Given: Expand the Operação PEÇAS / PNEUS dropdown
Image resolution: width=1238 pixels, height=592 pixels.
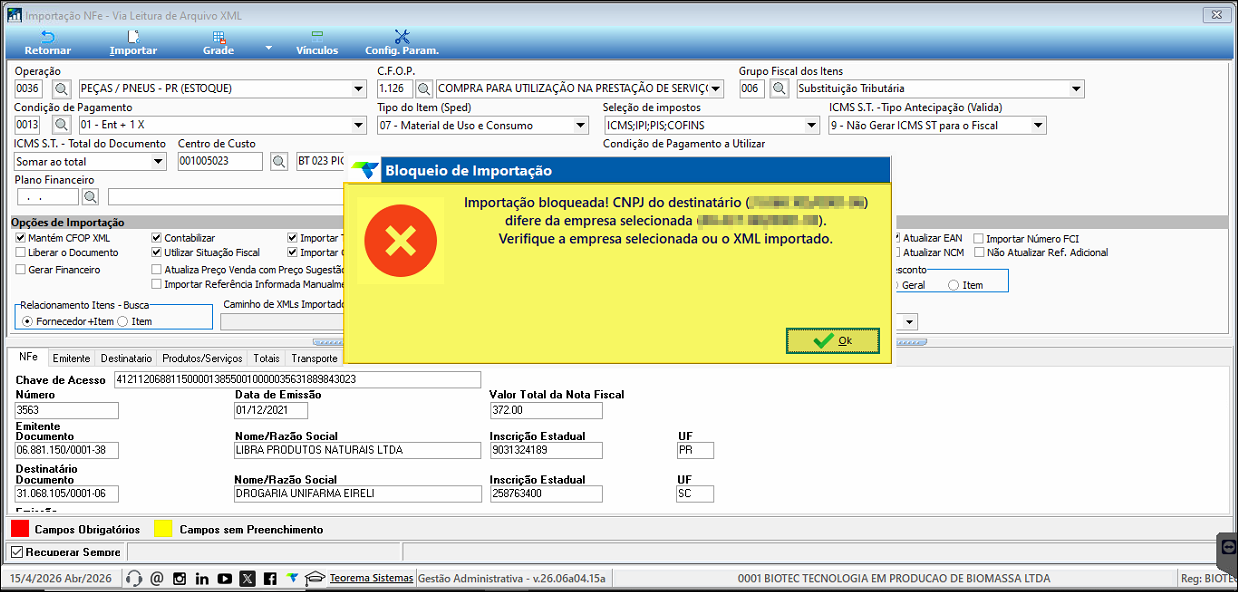Looking at the screenshot, I should click(359, 89).
